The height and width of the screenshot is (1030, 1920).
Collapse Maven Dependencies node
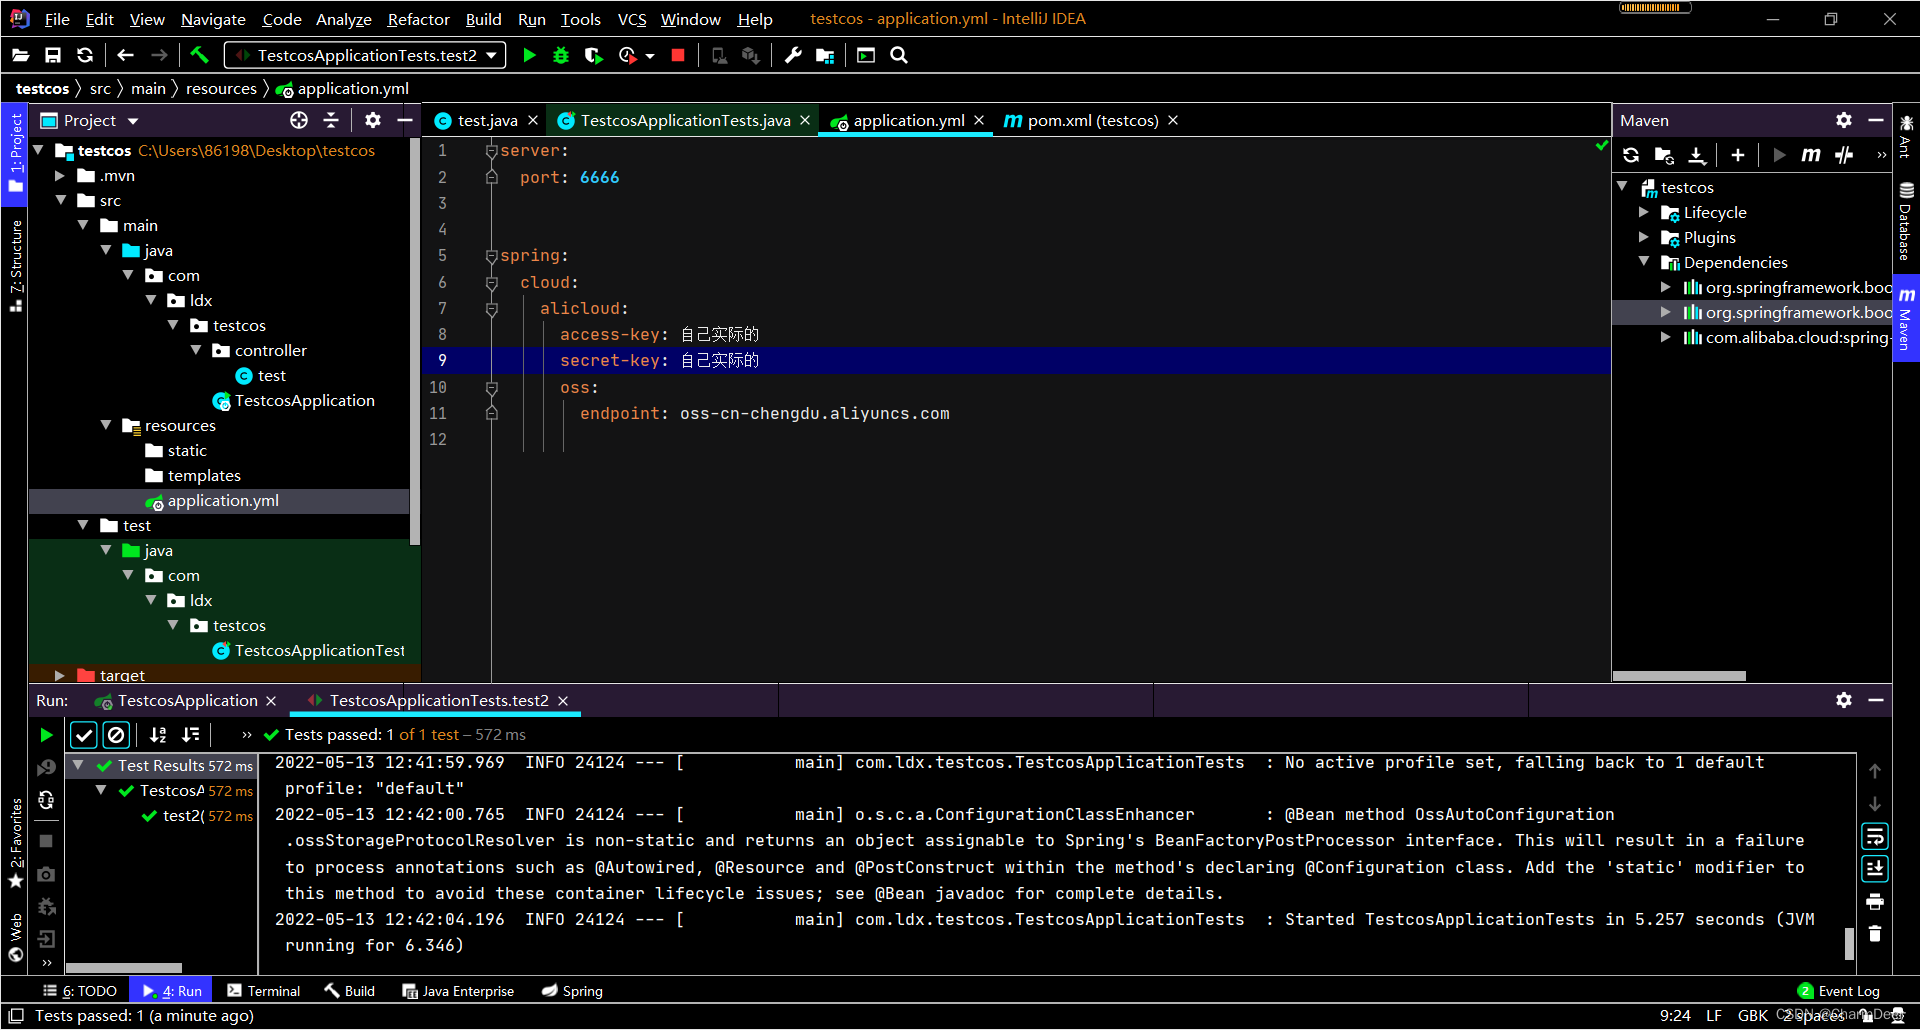click(x=1644, y=262)
